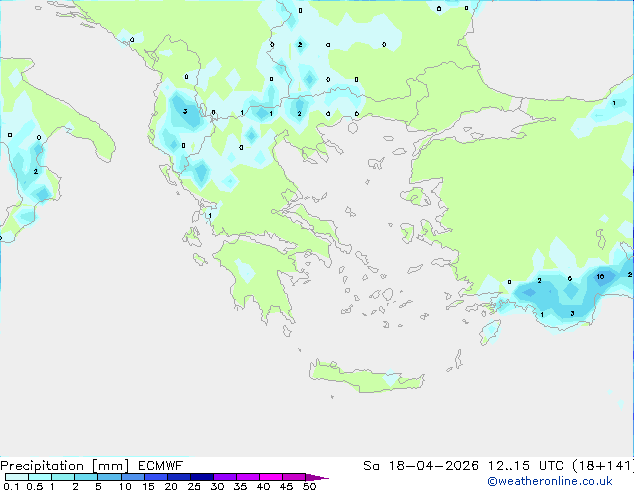
Task: Click the ECMWF model label
Action: pyautogui.click(x=158, y=466)
